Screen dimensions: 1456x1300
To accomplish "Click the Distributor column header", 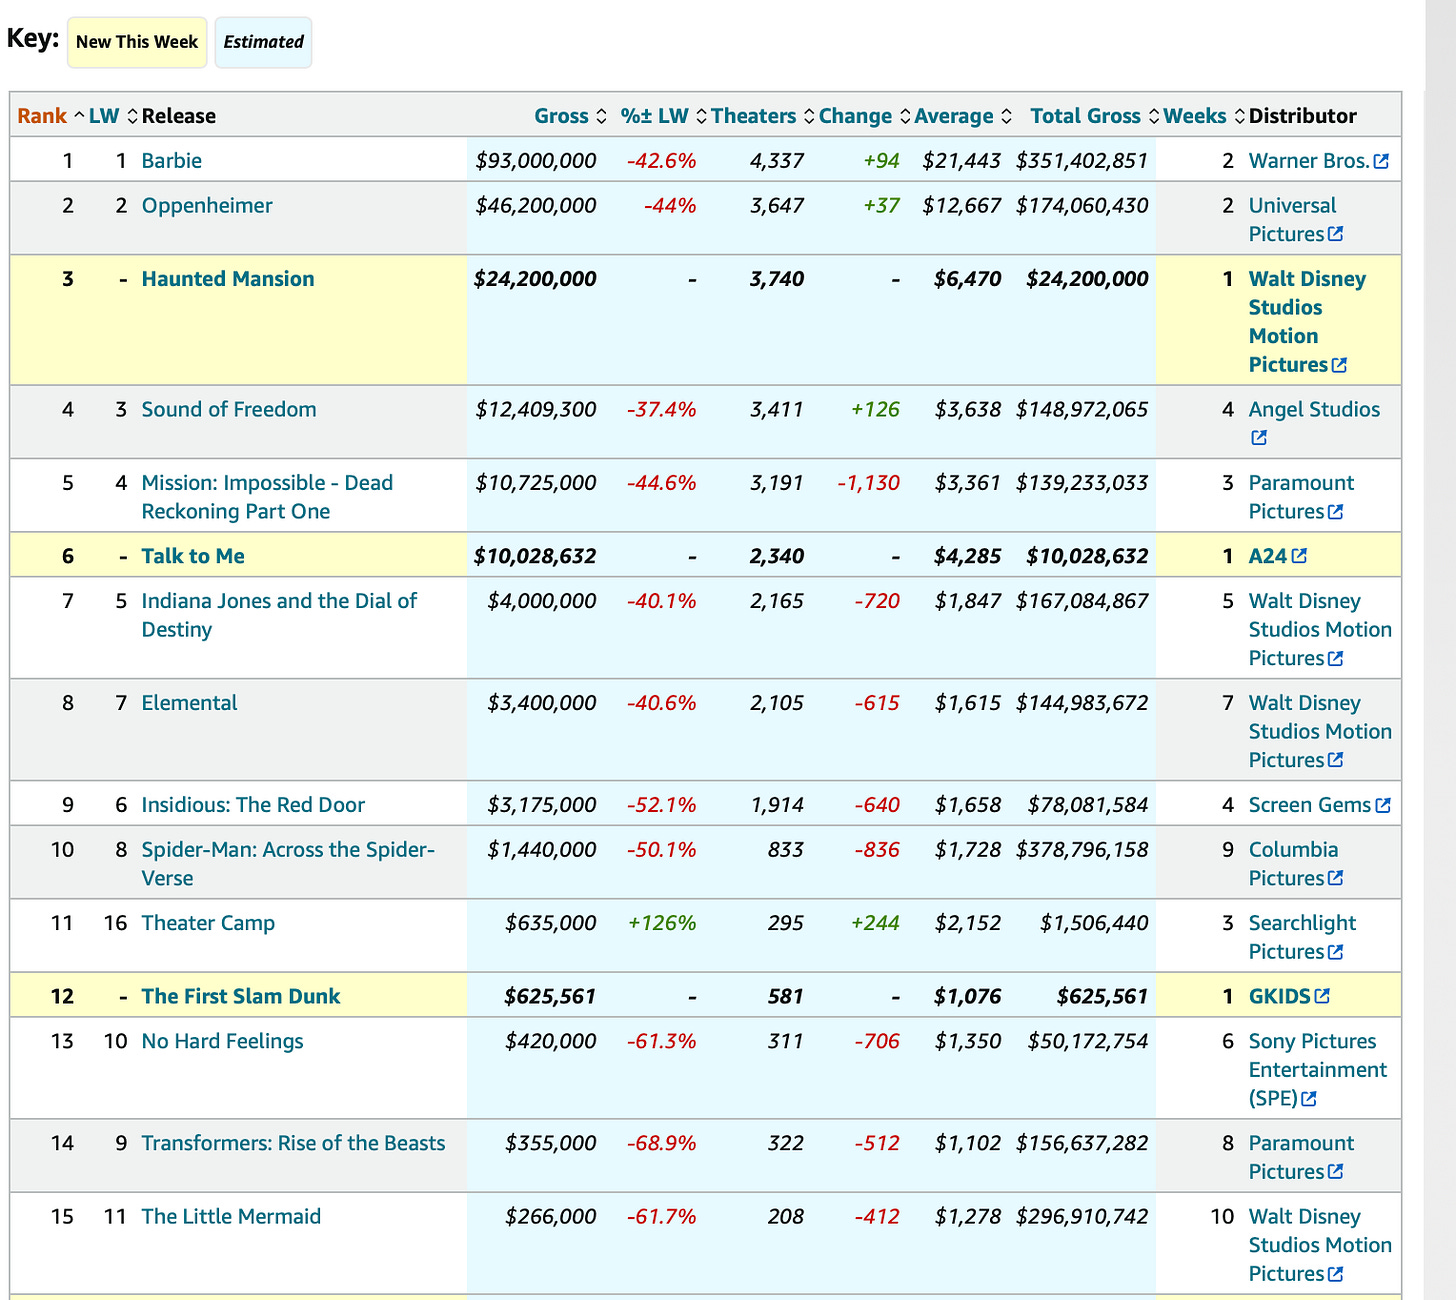I will click(1302, 116).
